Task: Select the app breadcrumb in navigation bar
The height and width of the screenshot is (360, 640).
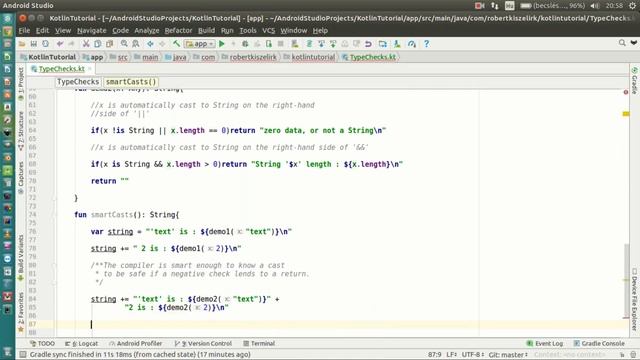Action: click(x=93, y=57)
